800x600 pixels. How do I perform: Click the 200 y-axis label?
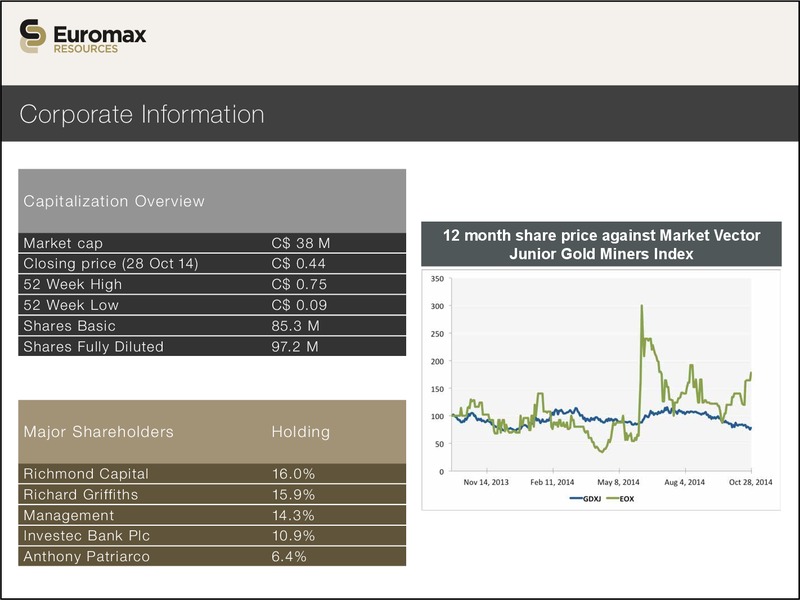pyautogui.click(x=437, y=362)
